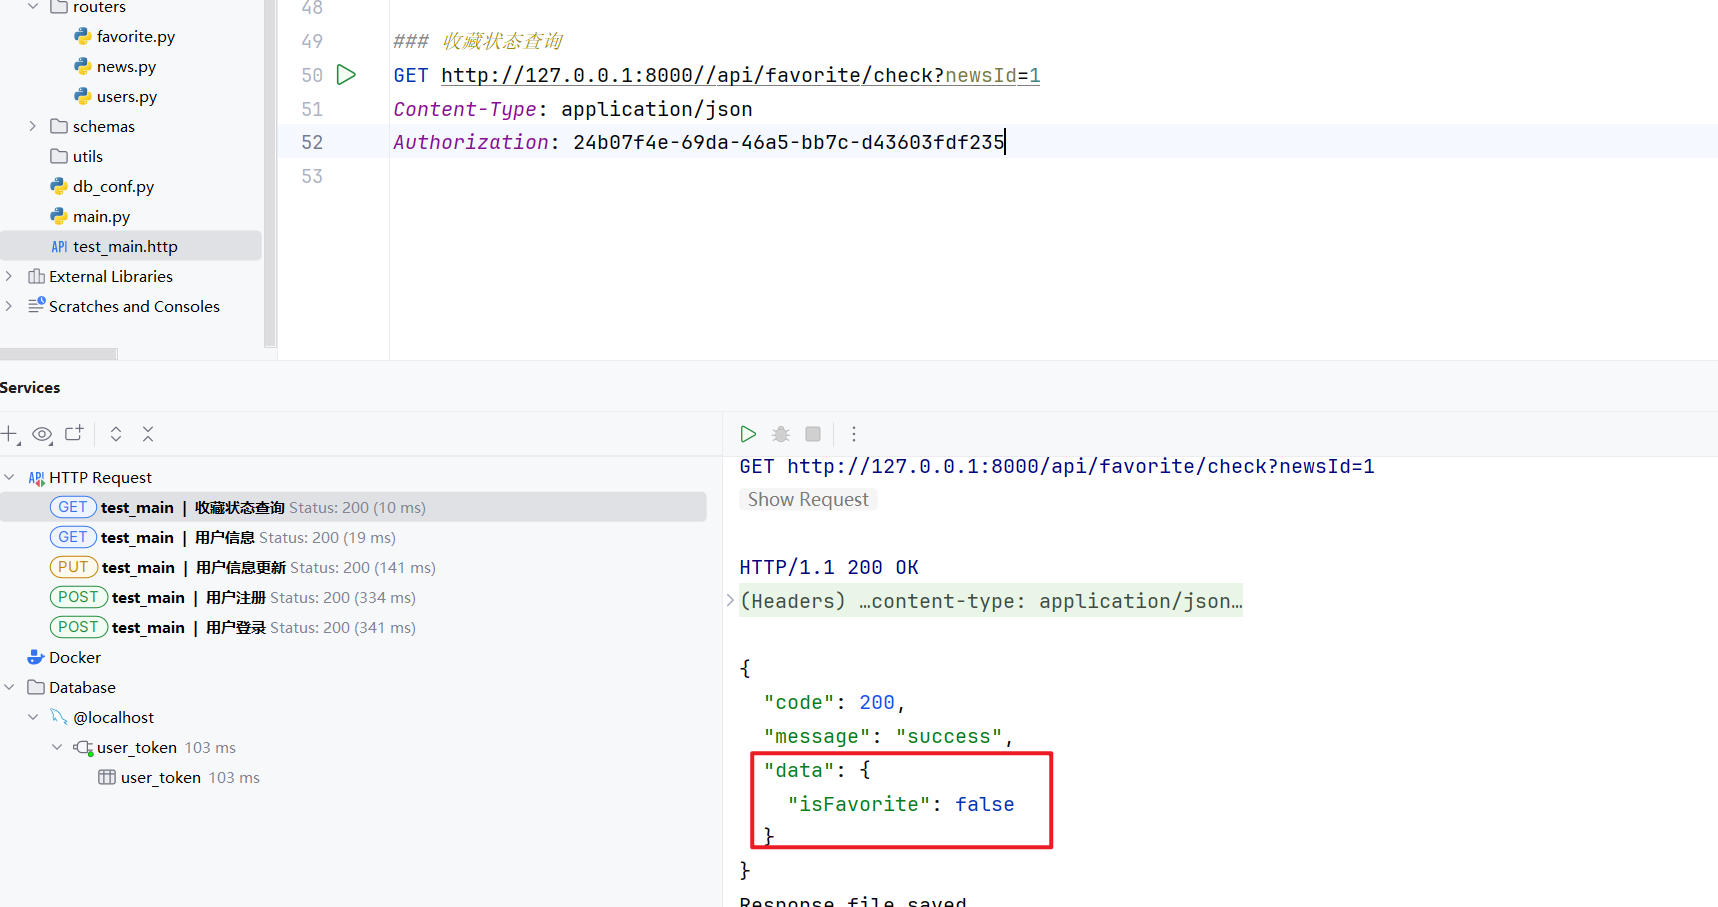The height and width of the screenshot is (907, 1718).
Task: Run the HTTP request from line 50 gutter
Action: point(346,75)
